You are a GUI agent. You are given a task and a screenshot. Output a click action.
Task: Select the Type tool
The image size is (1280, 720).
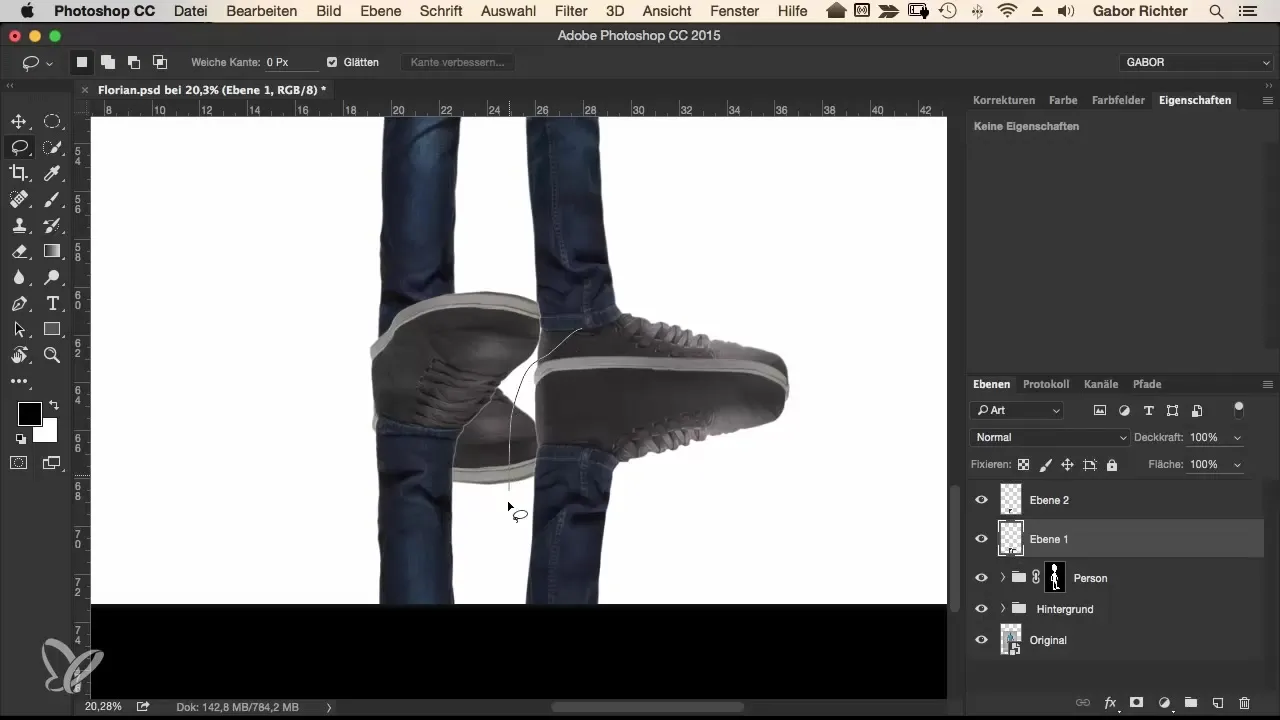pyautogui.click(x=52, y=303)
